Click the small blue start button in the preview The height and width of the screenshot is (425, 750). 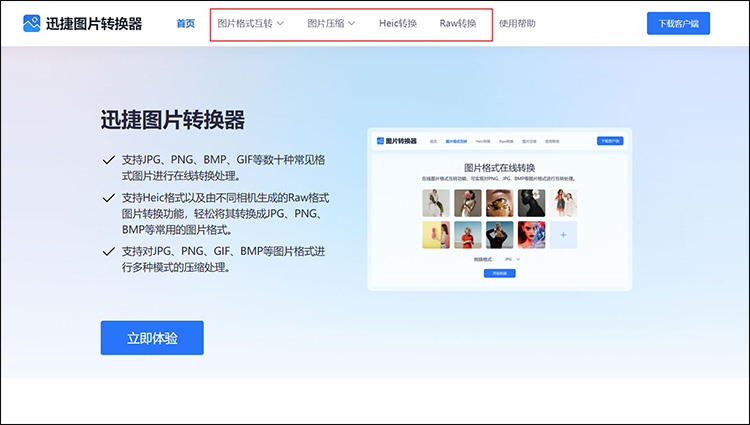tap(499, 273)
